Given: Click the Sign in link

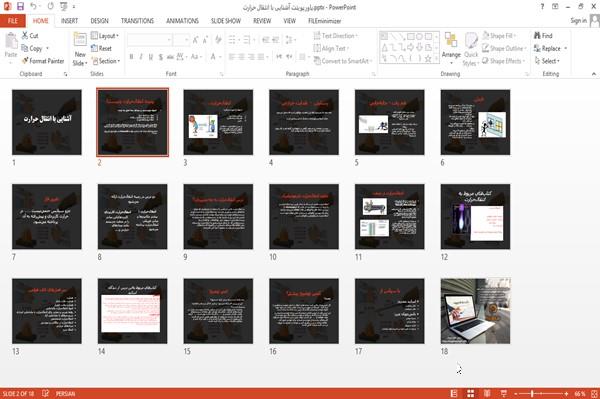Looking at the screenshot, I should [578, 21].
